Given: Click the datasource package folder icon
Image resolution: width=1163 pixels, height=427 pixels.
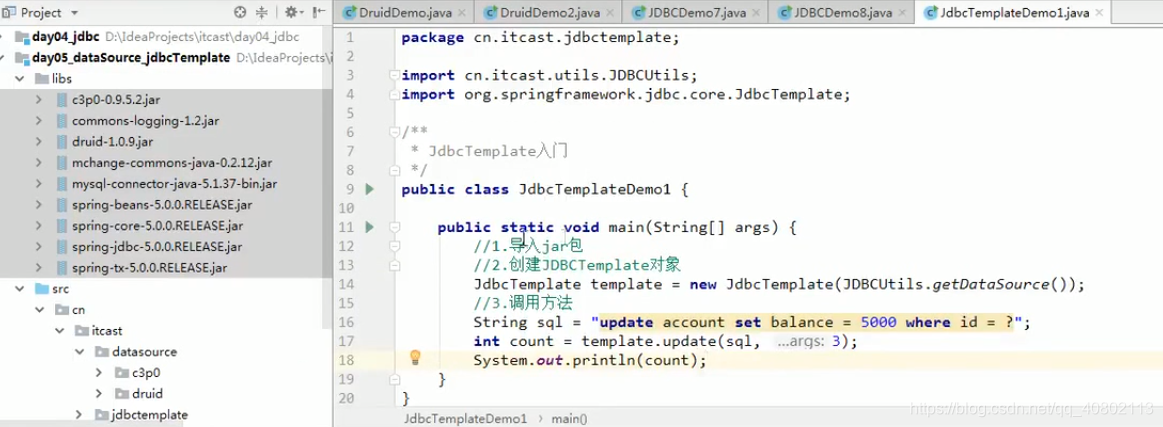Looking at the screenshot, I should (102, 352).
